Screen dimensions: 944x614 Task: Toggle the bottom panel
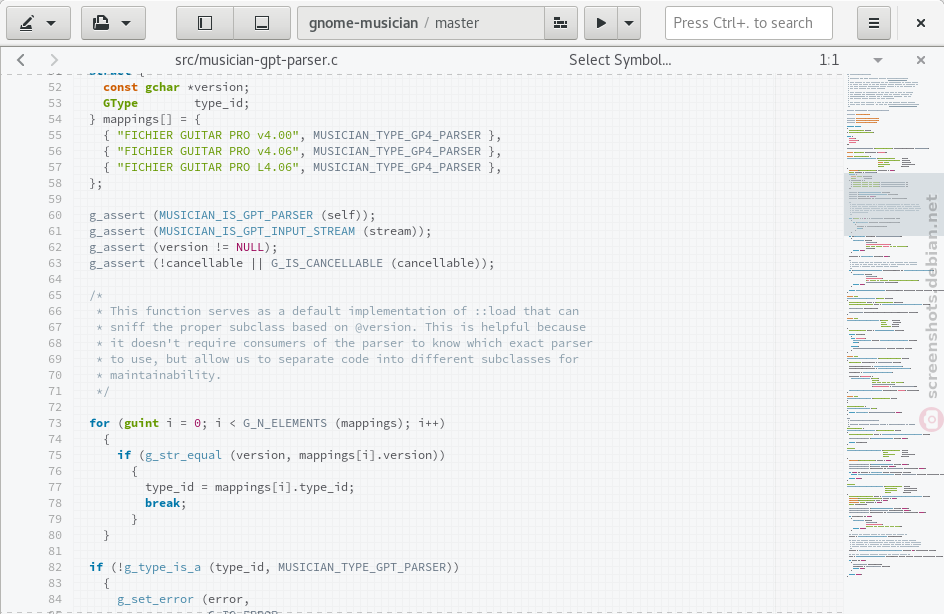(262, 23)
